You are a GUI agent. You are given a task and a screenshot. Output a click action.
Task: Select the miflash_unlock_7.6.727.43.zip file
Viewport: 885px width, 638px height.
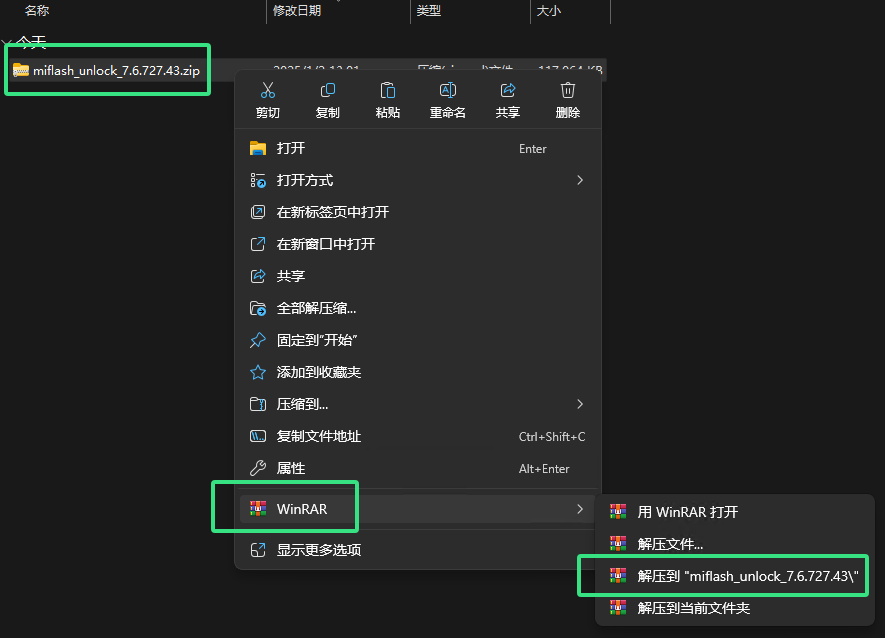[107, 70]
